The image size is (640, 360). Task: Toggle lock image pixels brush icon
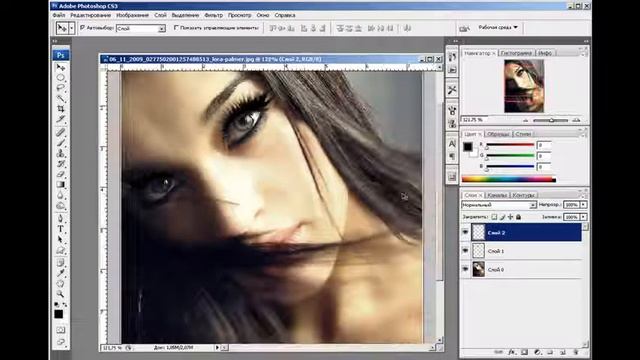[x=502, y=217]
